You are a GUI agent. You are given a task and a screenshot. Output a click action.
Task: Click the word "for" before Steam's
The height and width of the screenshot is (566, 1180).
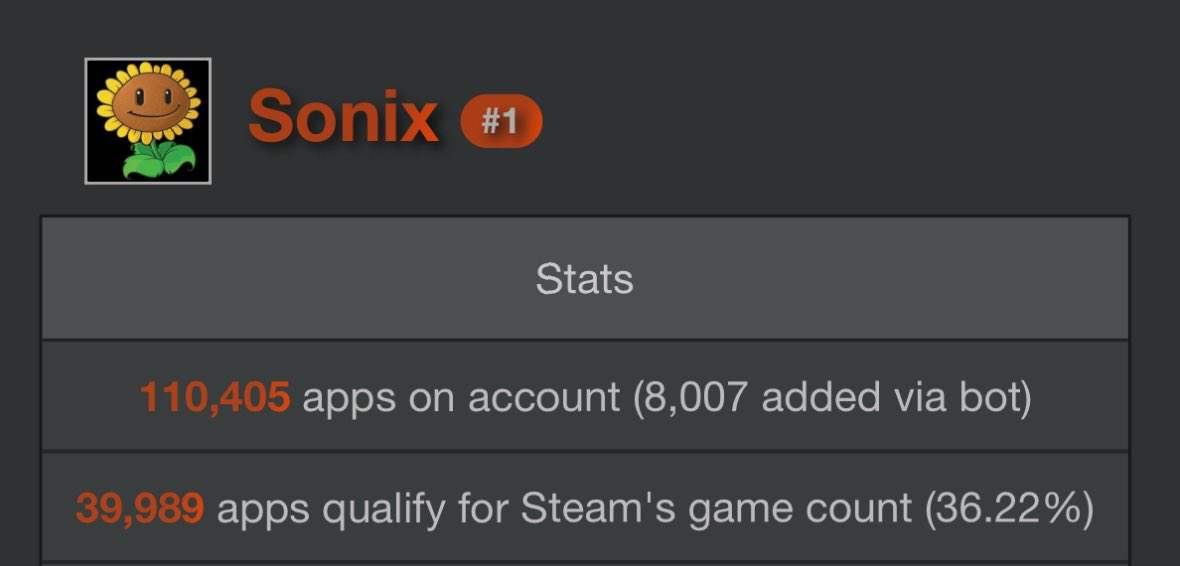pyautogui.click(x=483, y=509)
